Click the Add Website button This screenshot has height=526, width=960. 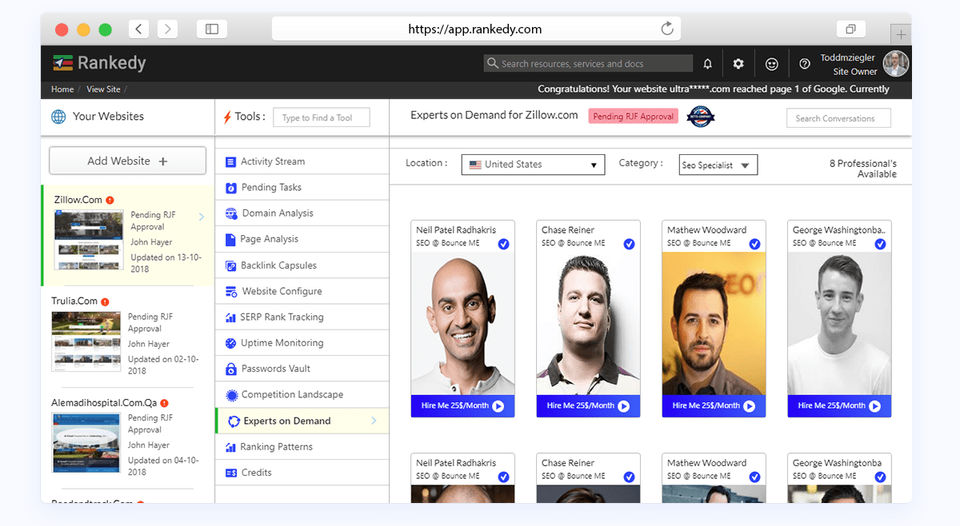point(127,161)
